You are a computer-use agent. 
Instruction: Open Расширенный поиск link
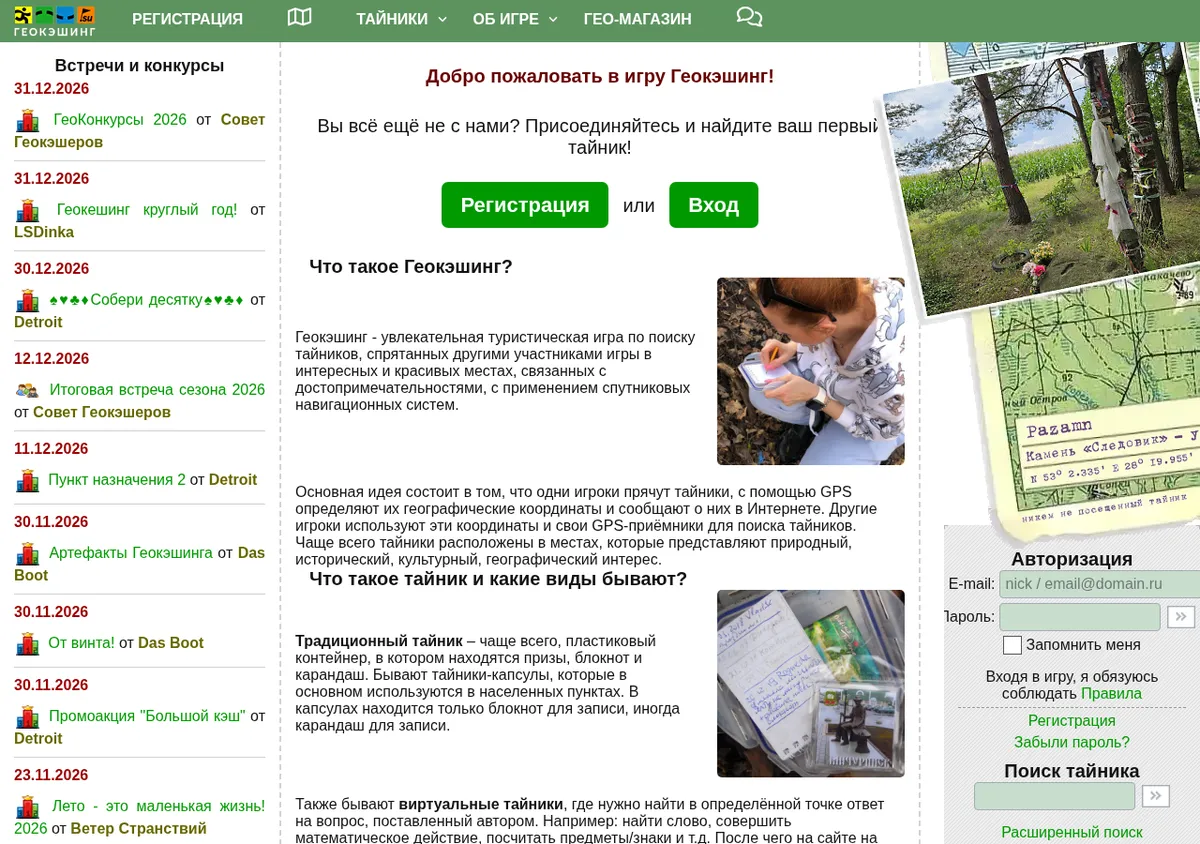(1072, 832)
